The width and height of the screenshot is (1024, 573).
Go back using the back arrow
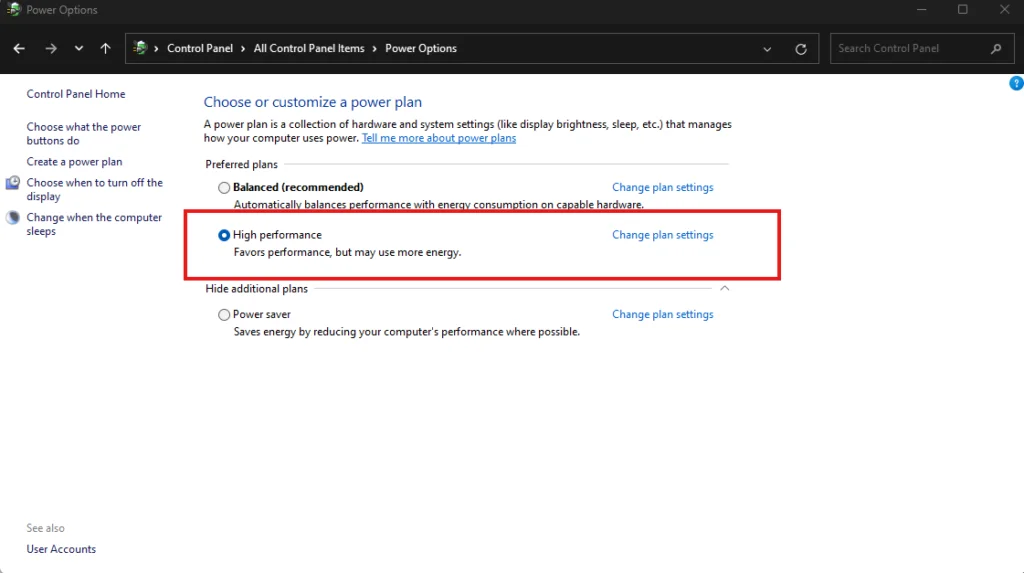coord(19,48)
